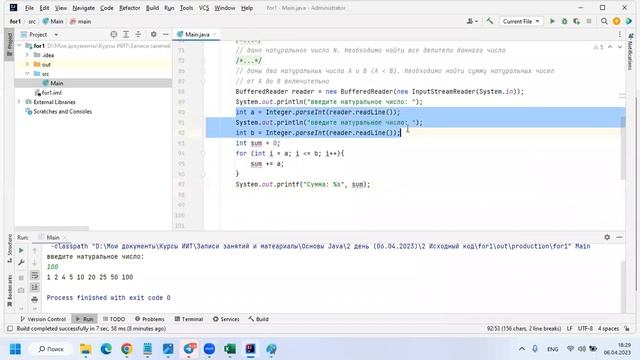
Task: Expand the .idea folder
Action: 27,55
